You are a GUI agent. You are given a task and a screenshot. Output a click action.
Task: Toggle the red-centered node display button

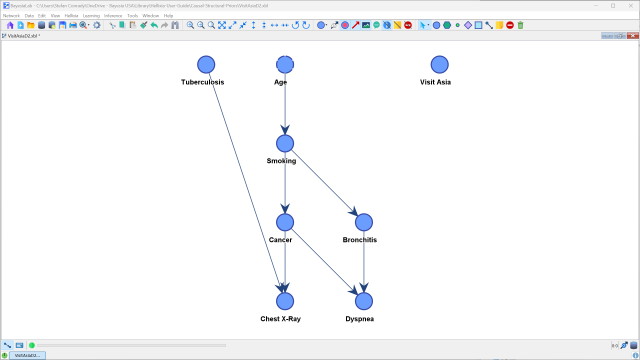(x=345, y=25)
